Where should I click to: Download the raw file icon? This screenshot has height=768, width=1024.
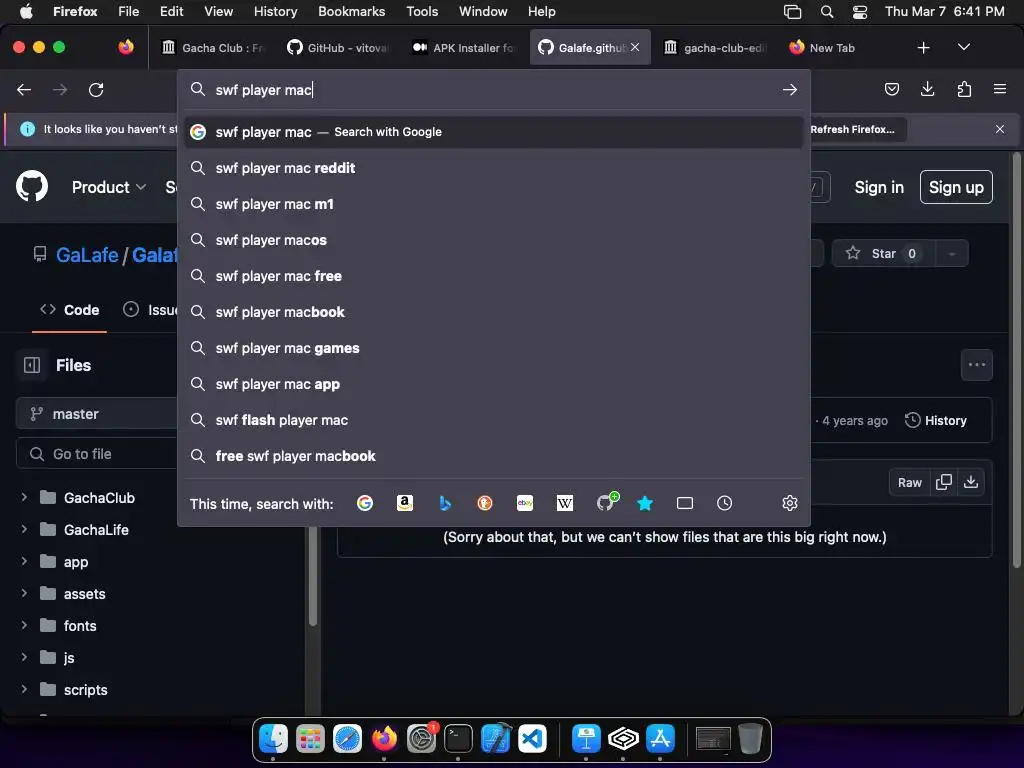pyautogui.click(x=971, y=482)
